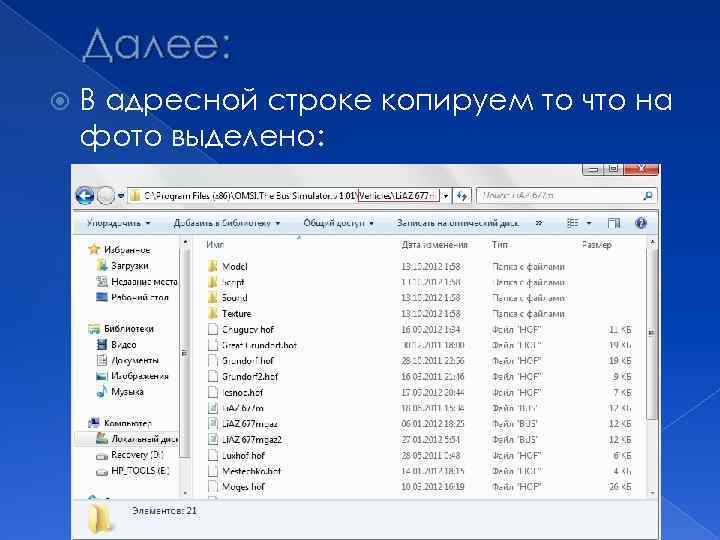Viewport: 720px width, 540px height.
Task: Click the navigation pane scrollbar thumb
Action: pos(185,353)
